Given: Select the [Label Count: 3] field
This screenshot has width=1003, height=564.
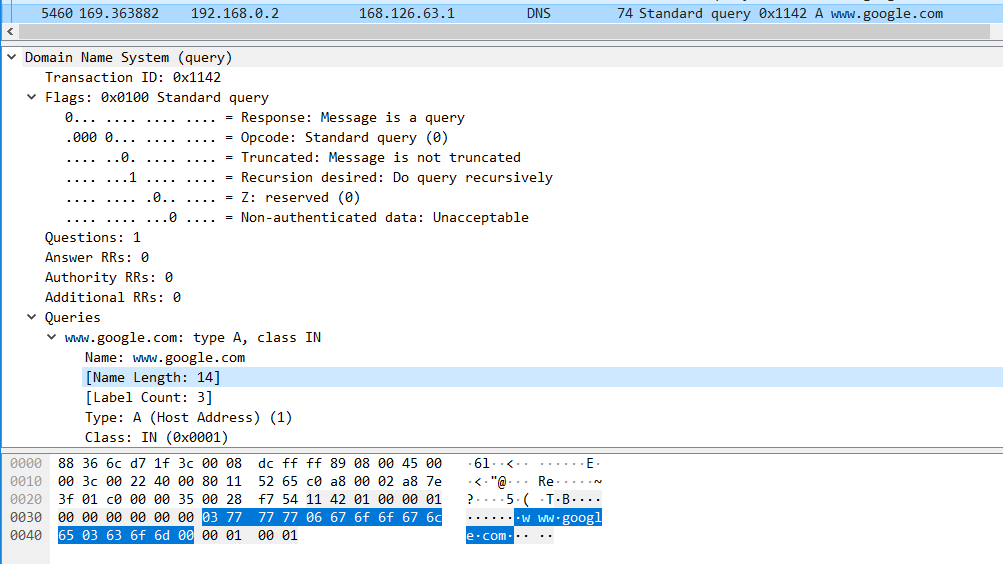Looking at the screenshot, I should coord(148,397).
